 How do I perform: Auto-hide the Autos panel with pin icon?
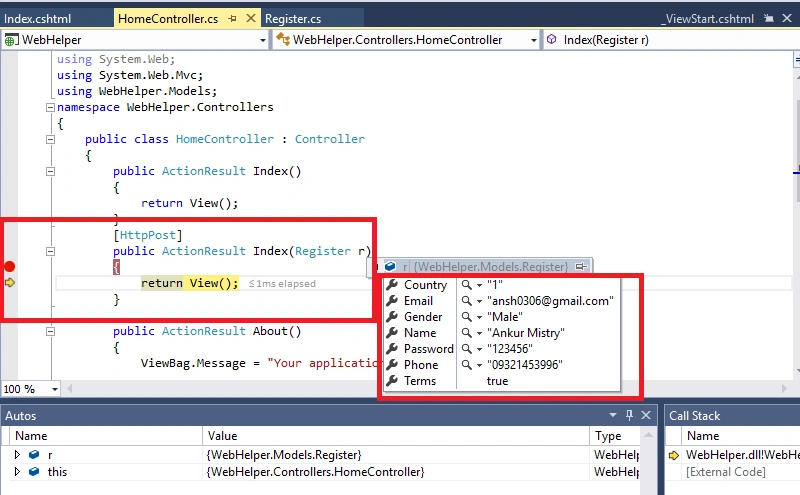pos(629,415)
